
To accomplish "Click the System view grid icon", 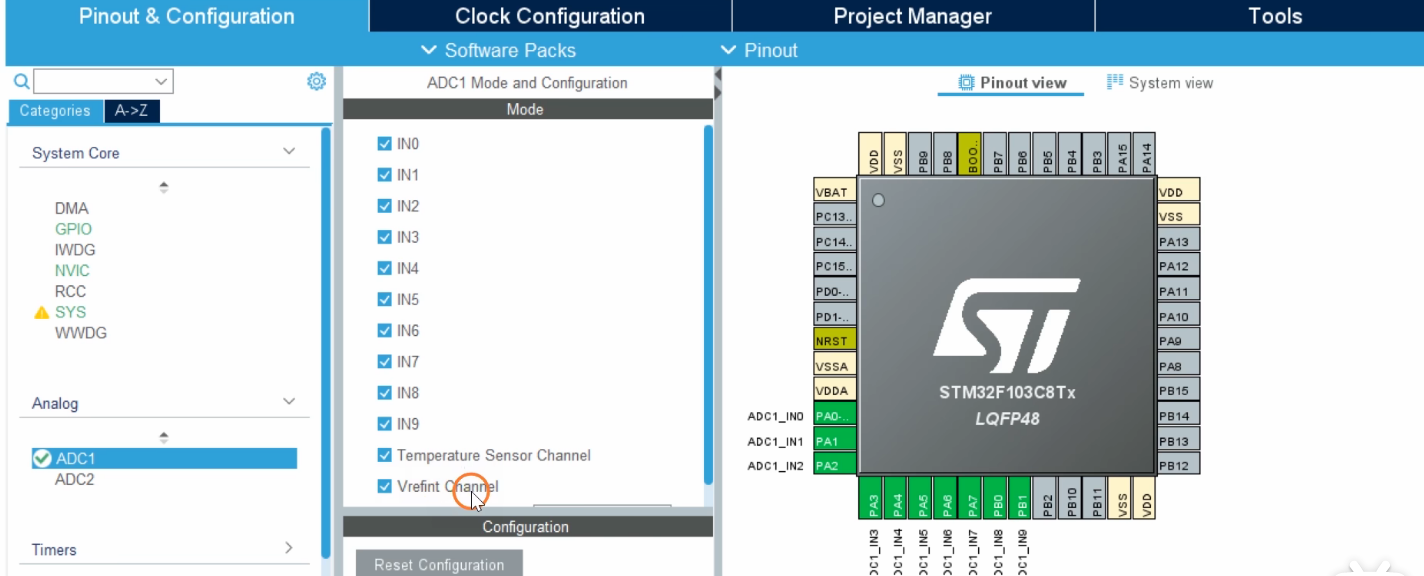I will pyautogui.click(x=1115, y=82).
